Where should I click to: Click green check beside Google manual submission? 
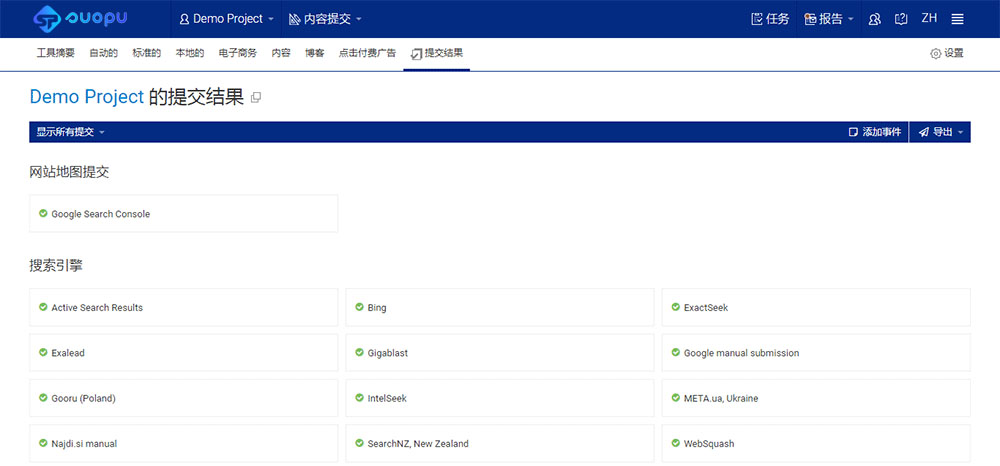point(676,352)
